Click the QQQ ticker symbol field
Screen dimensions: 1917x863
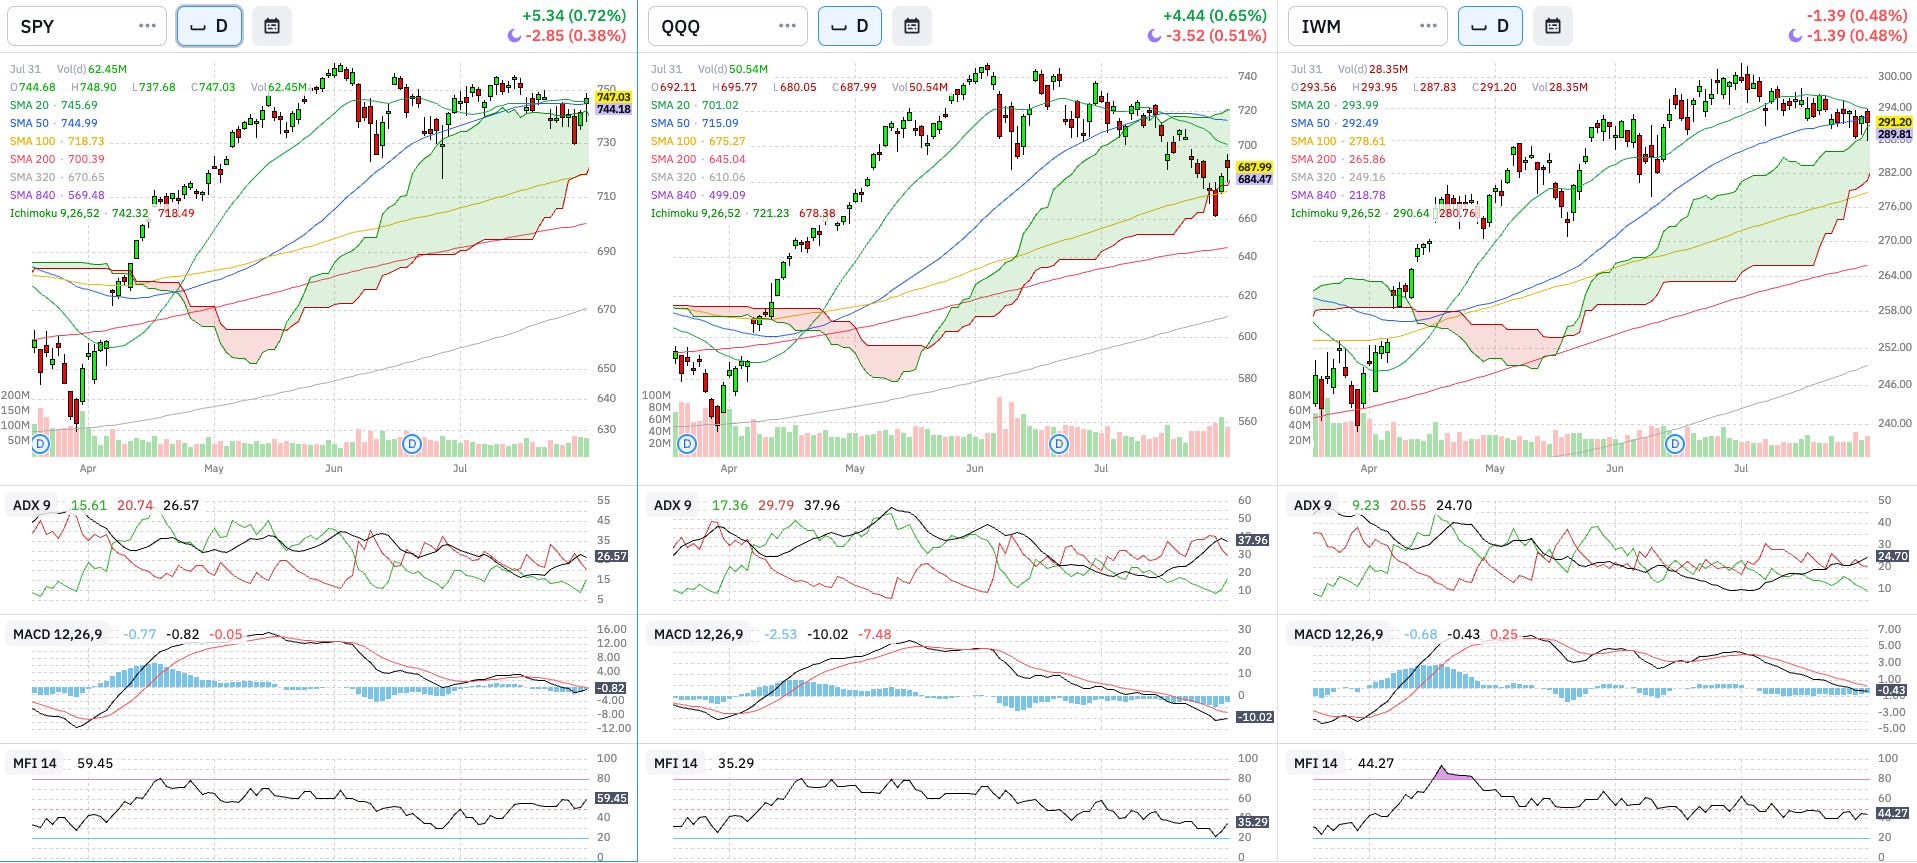point(728,26)
